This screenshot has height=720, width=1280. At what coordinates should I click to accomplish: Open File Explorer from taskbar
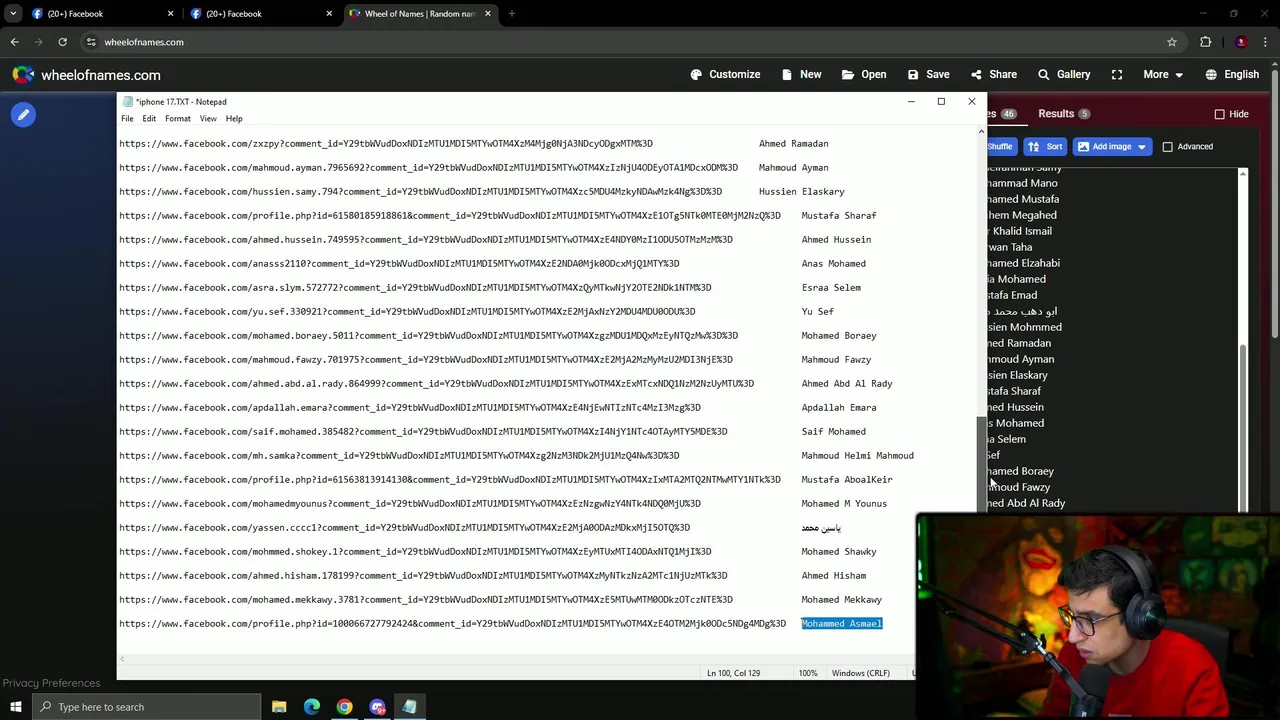coord(279,707)
